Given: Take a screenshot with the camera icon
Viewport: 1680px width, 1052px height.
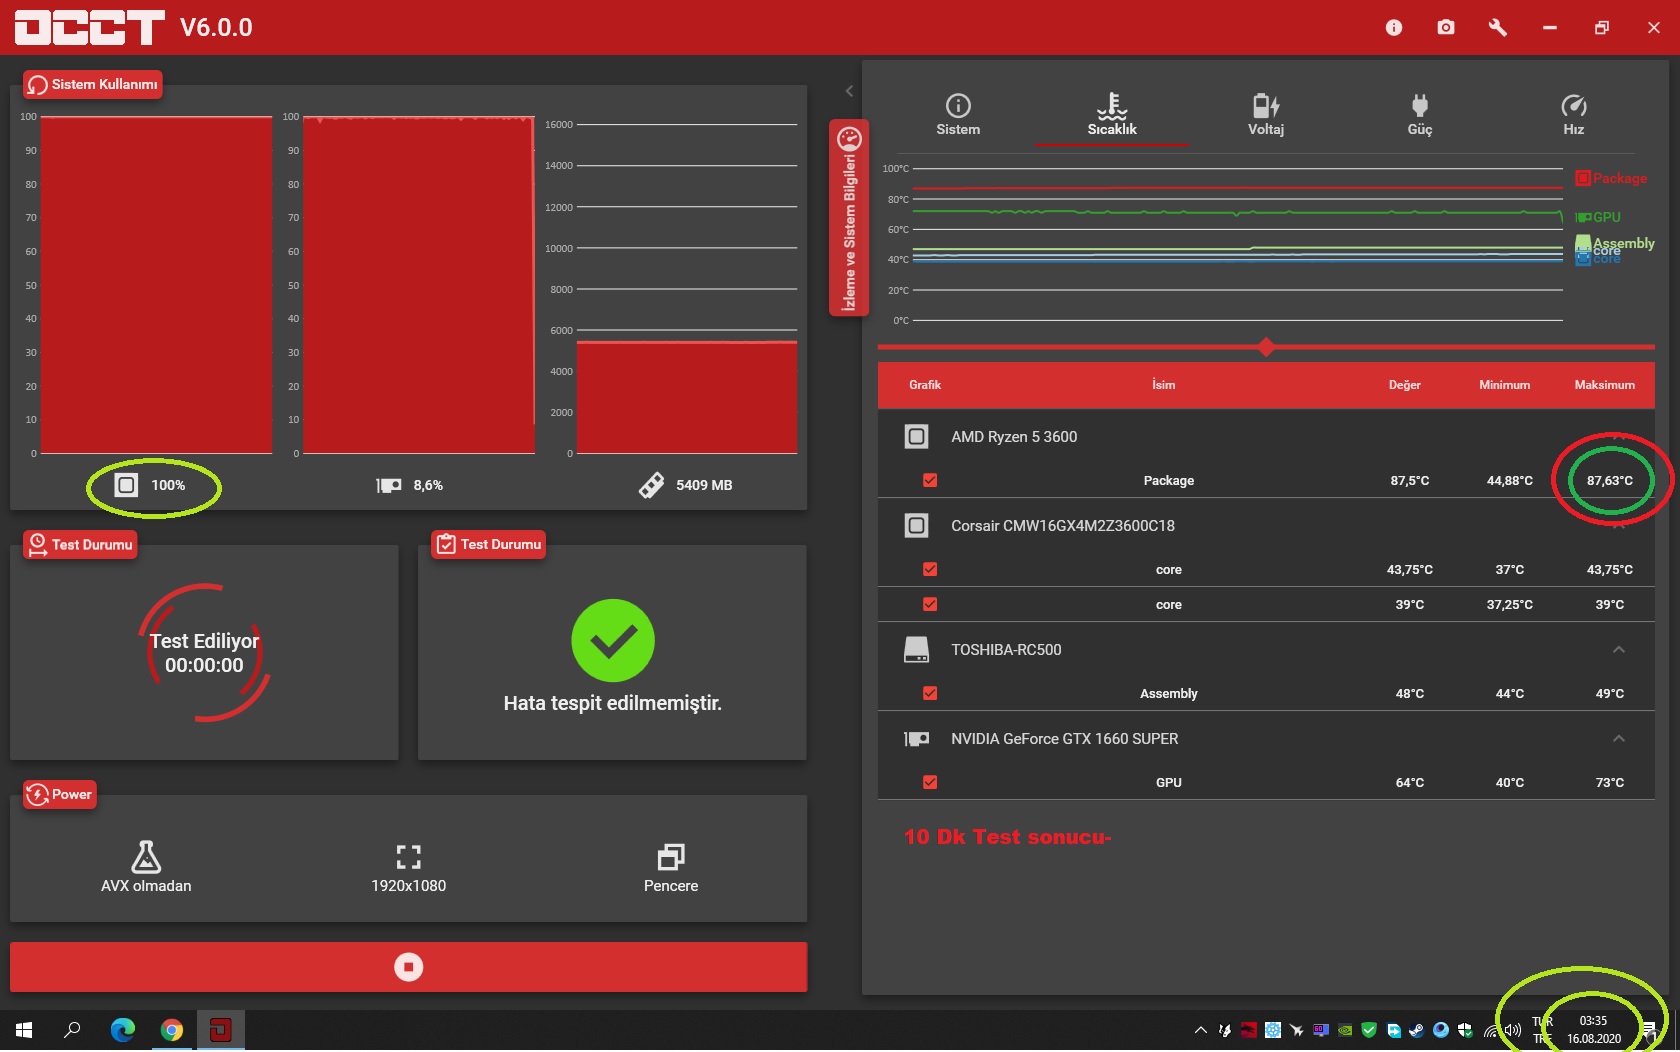Looking at the screenshot, I should coord(1445,27).
